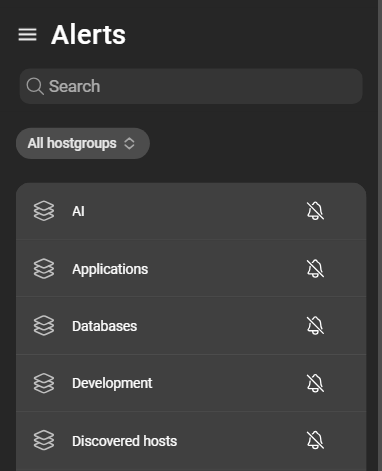The height and width of the screenshot is (471, 382).
Task: Open the All hostgroups dropdown
Action: [x=83, y=143]
